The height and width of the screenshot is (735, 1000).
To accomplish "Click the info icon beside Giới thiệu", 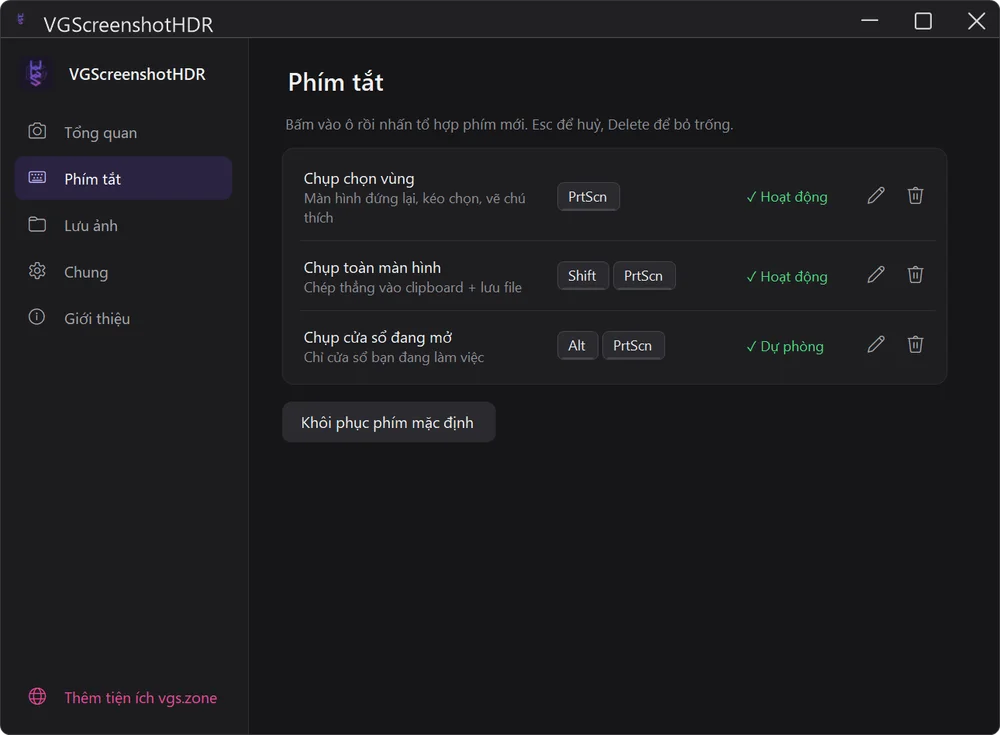I will [x=37, y=317].
